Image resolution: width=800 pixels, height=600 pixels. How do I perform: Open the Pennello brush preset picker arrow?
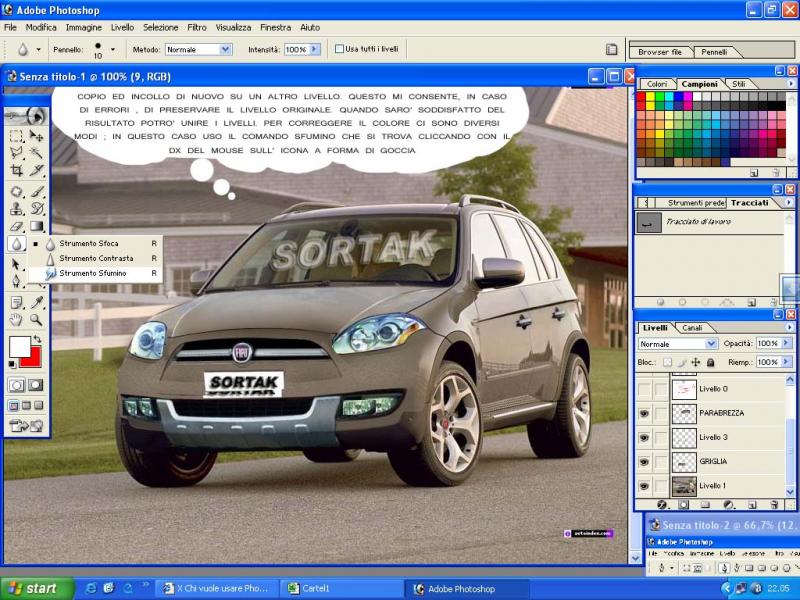(x=113, y=50)
